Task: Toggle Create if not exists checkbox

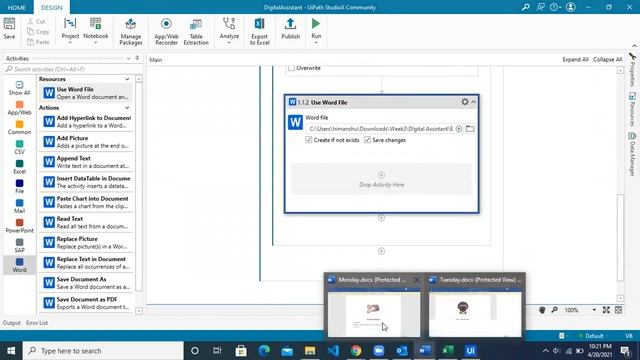Action: pyautogui.click(x=309, y=140)
